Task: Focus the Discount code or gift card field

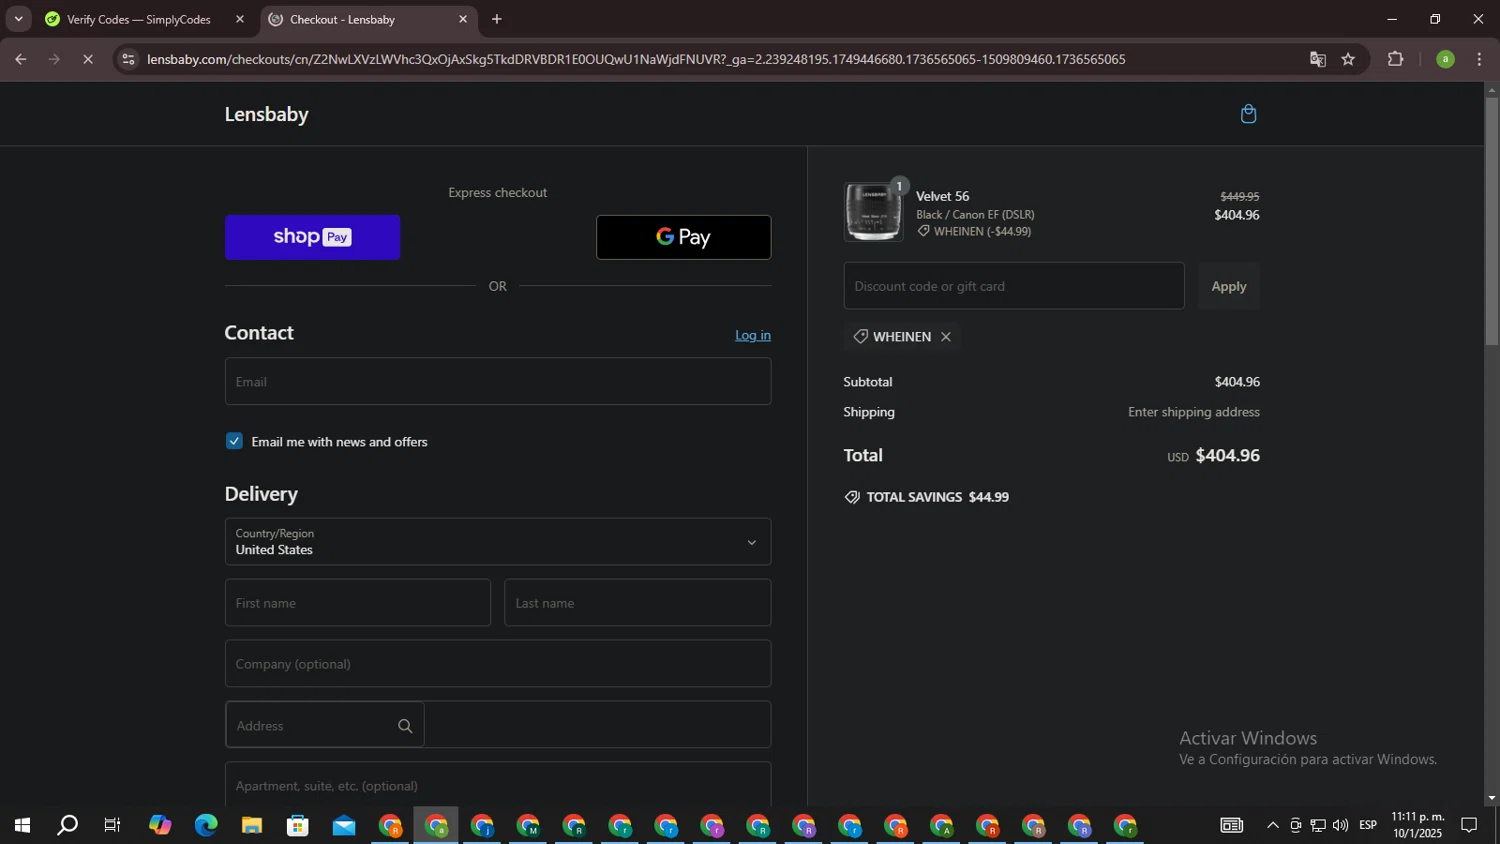Action: pos(1014,286)
